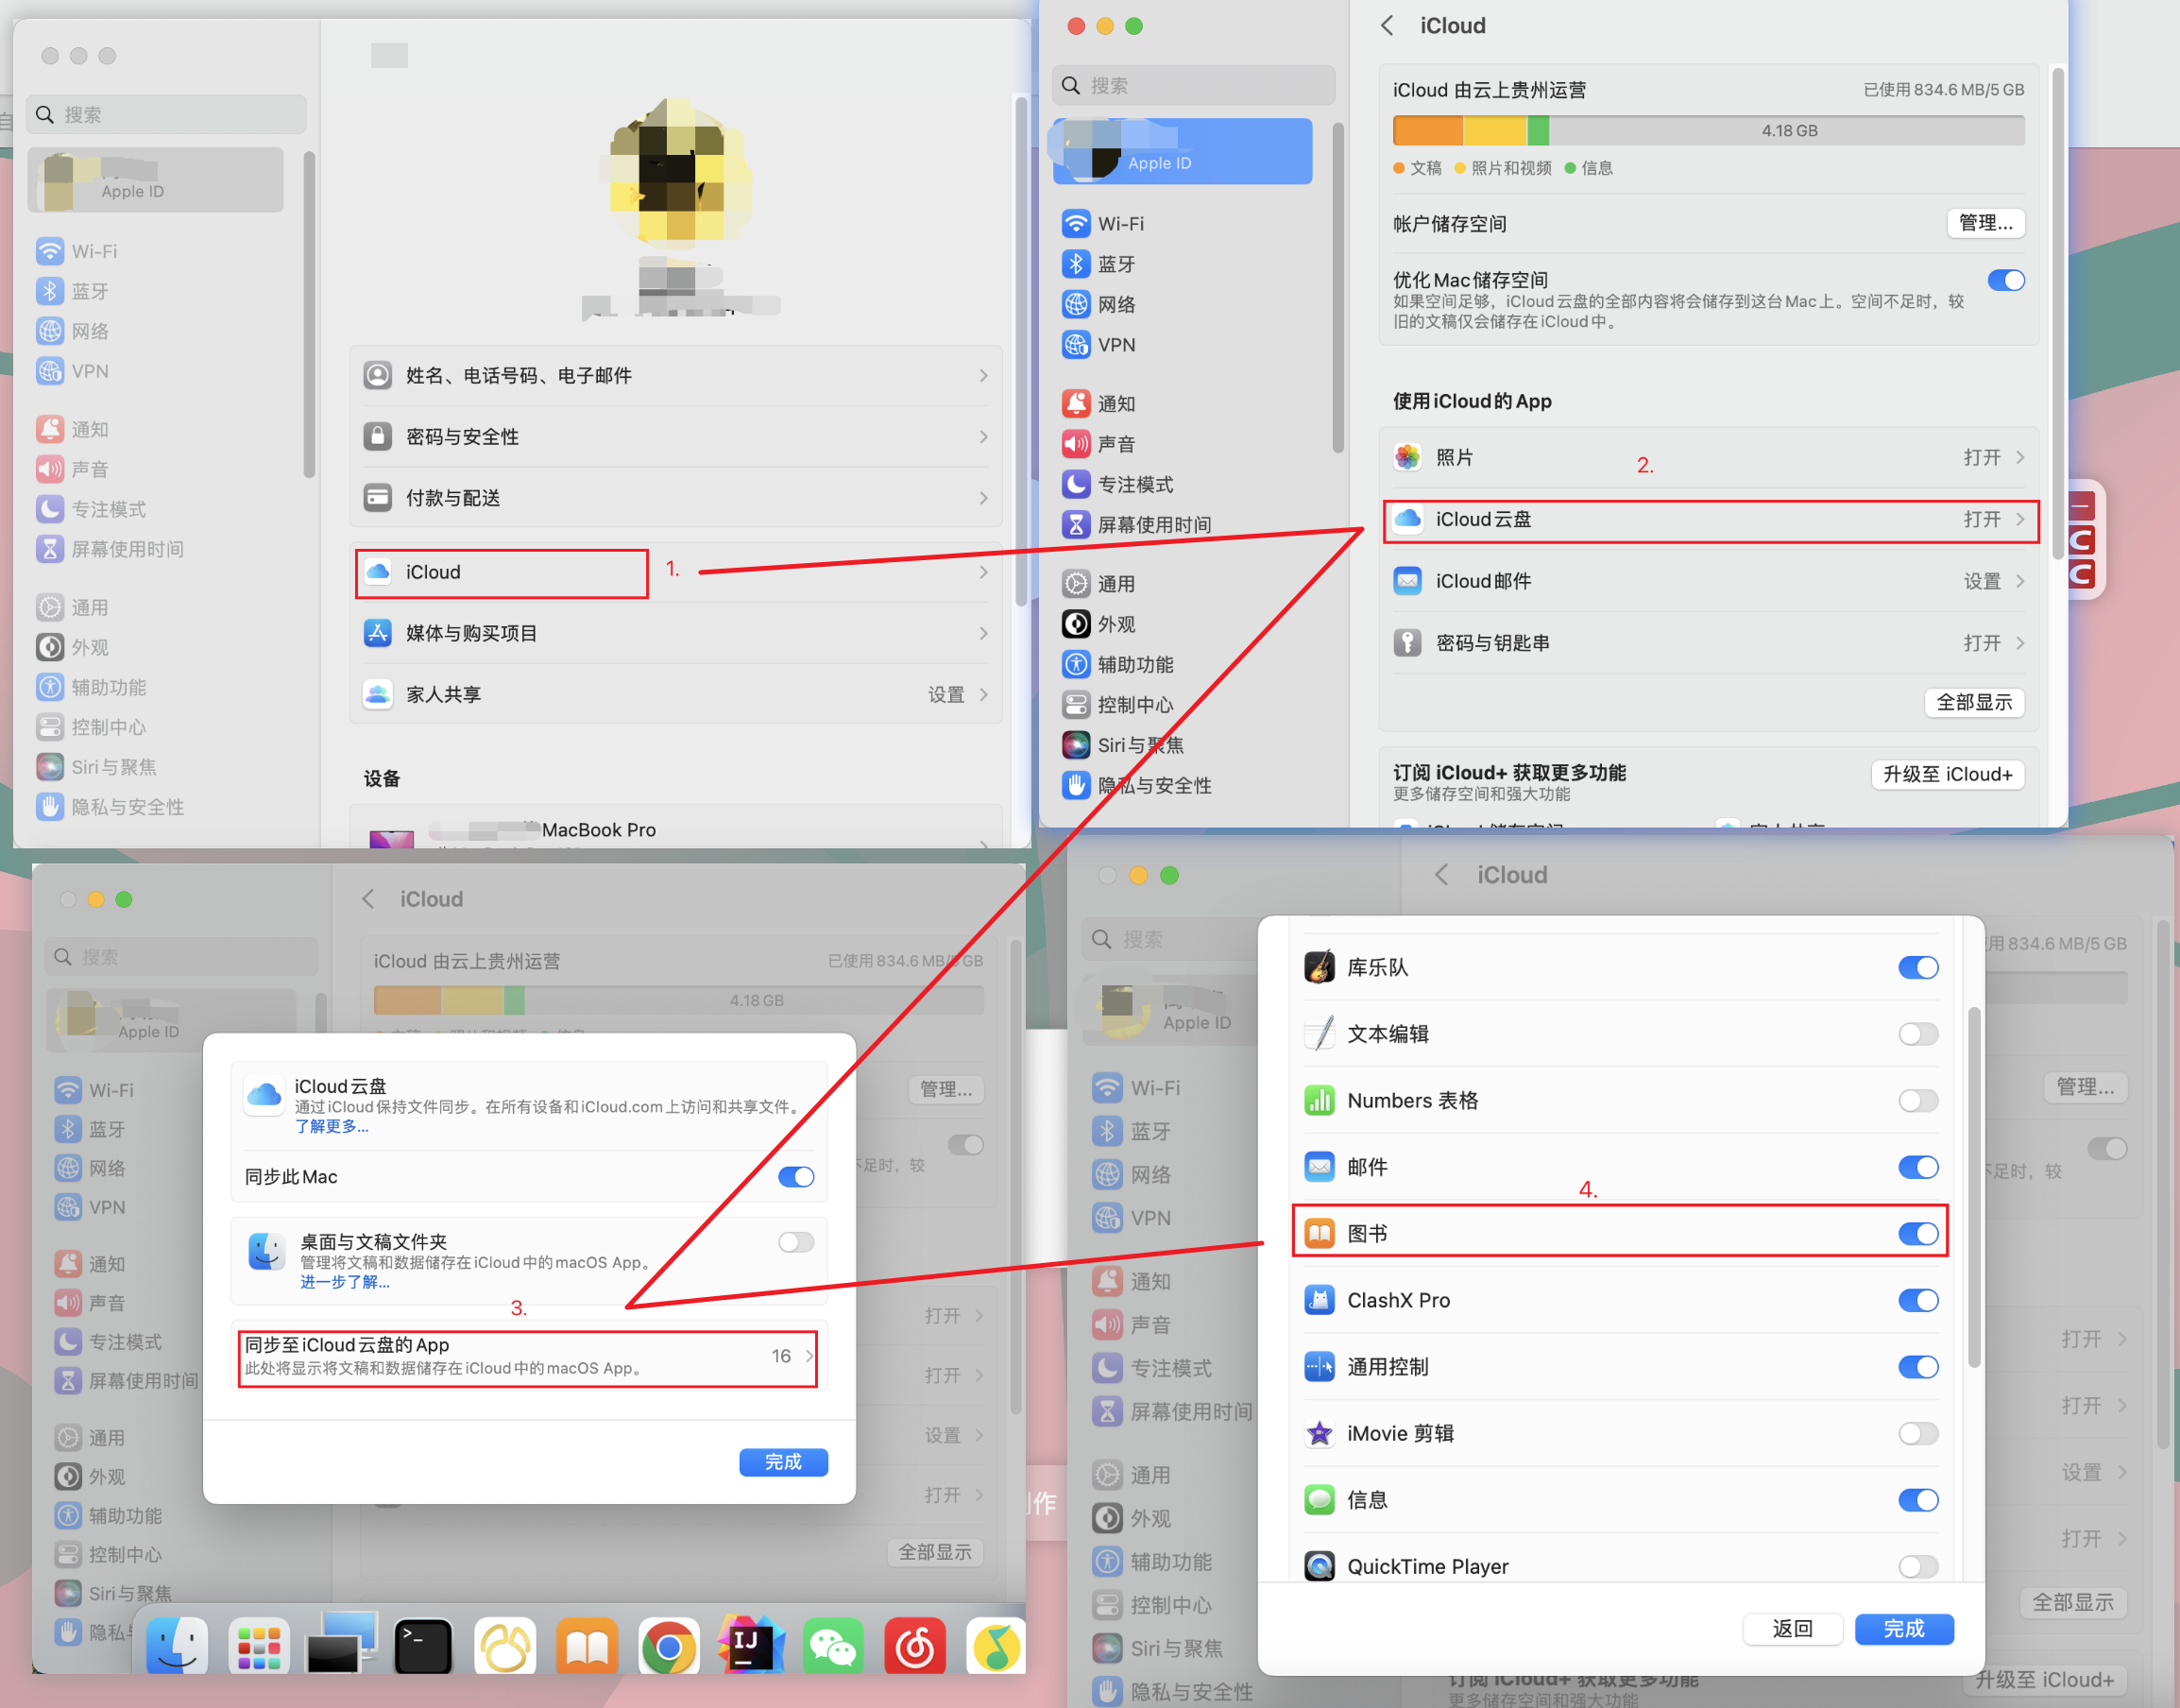Click the Terminal dock icon
The image size is (2180, 1708).
tap(422, 1646)
